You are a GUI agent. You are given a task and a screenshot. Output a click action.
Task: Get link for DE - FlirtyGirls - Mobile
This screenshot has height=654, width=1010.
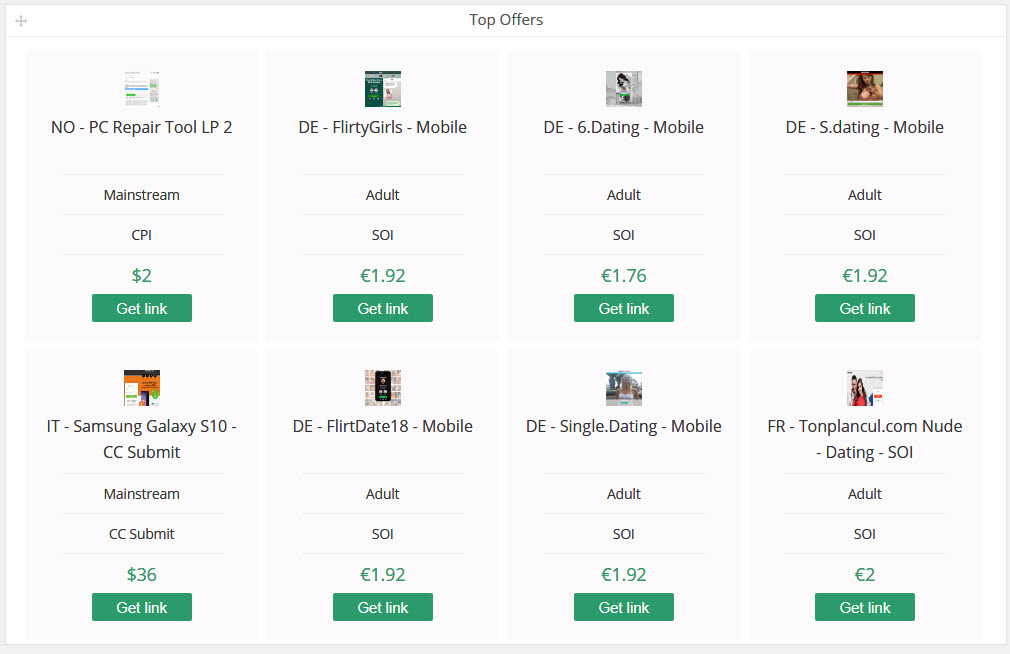tap(383, 308)
